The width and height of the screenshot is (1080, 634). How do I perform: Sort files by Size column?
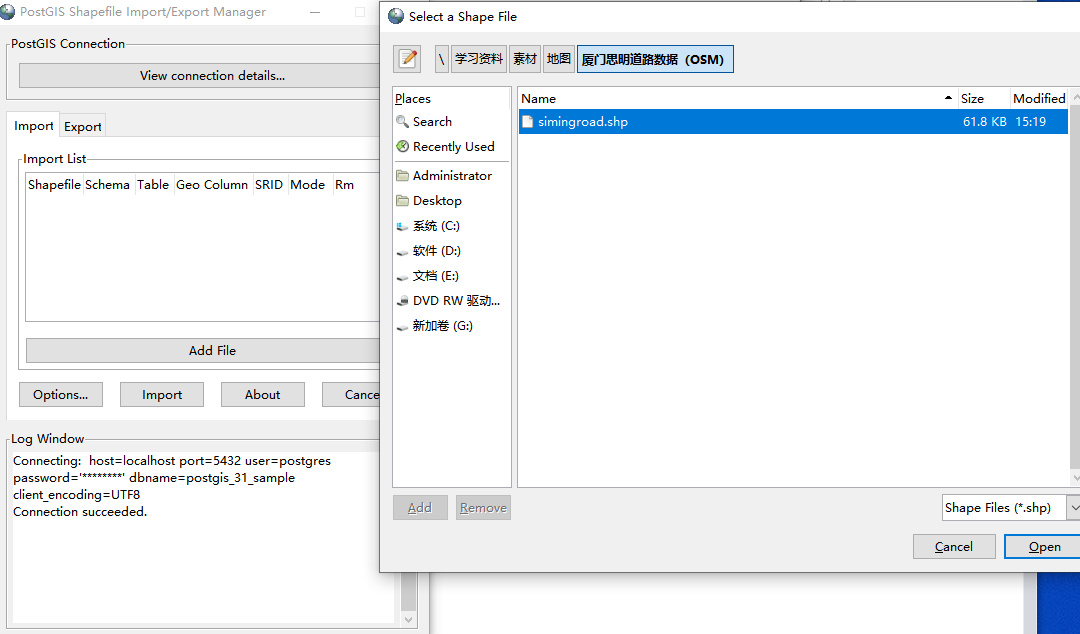tap(984, 99)
